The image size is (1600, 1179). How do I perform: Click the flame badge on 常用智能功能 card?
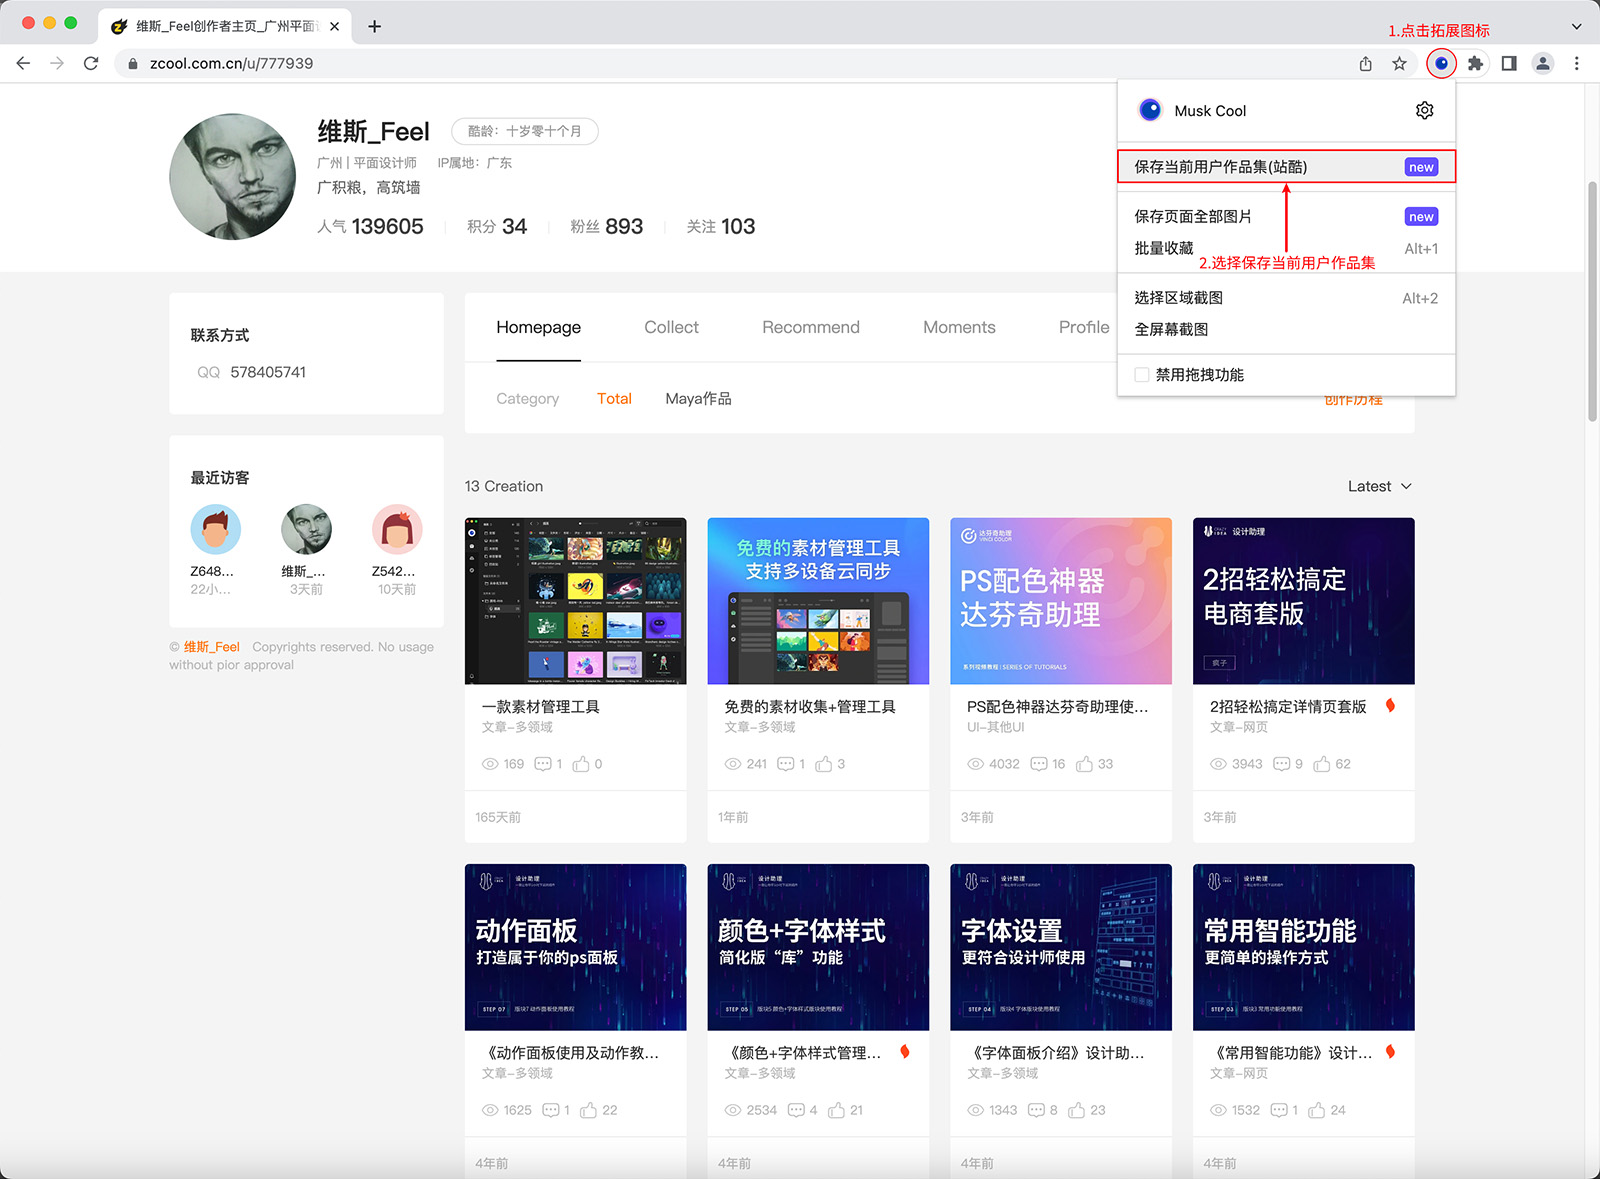[1390, 1051]
